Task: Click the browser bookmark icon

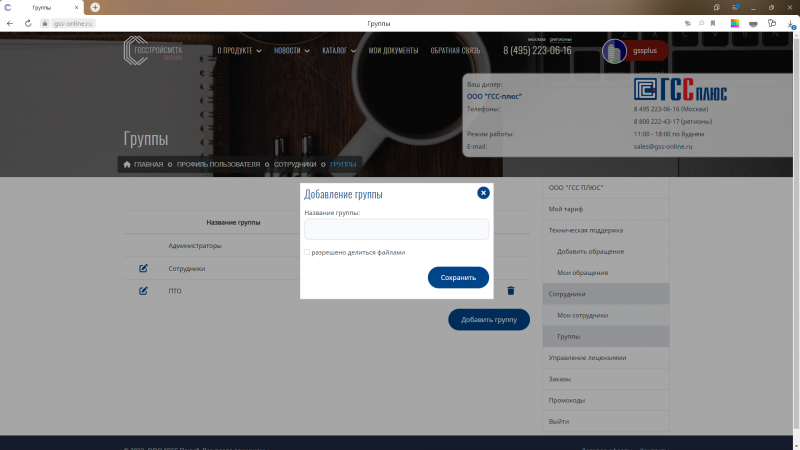Action: pyautogui.click(x=713, y=23)
